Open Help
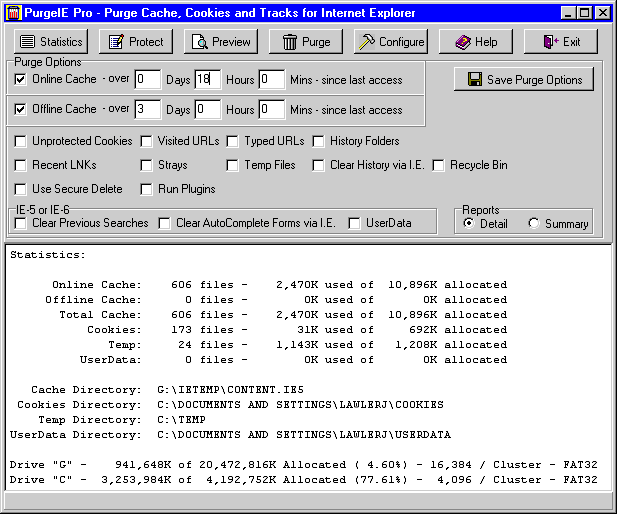Image resolution: width=617 pixels, height=514 pixels. click(476, 42)
